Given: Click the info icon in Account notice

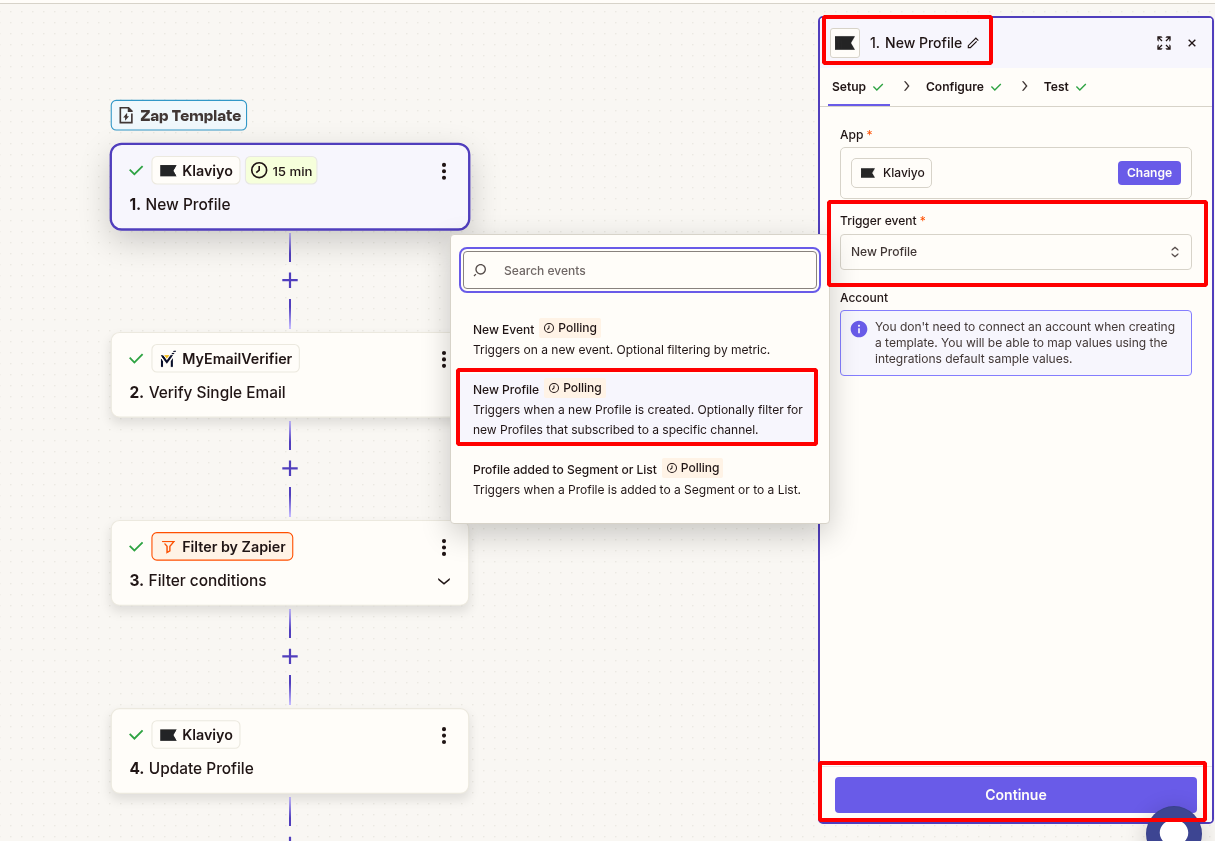Looking at the screenshot, I should 858,328.
